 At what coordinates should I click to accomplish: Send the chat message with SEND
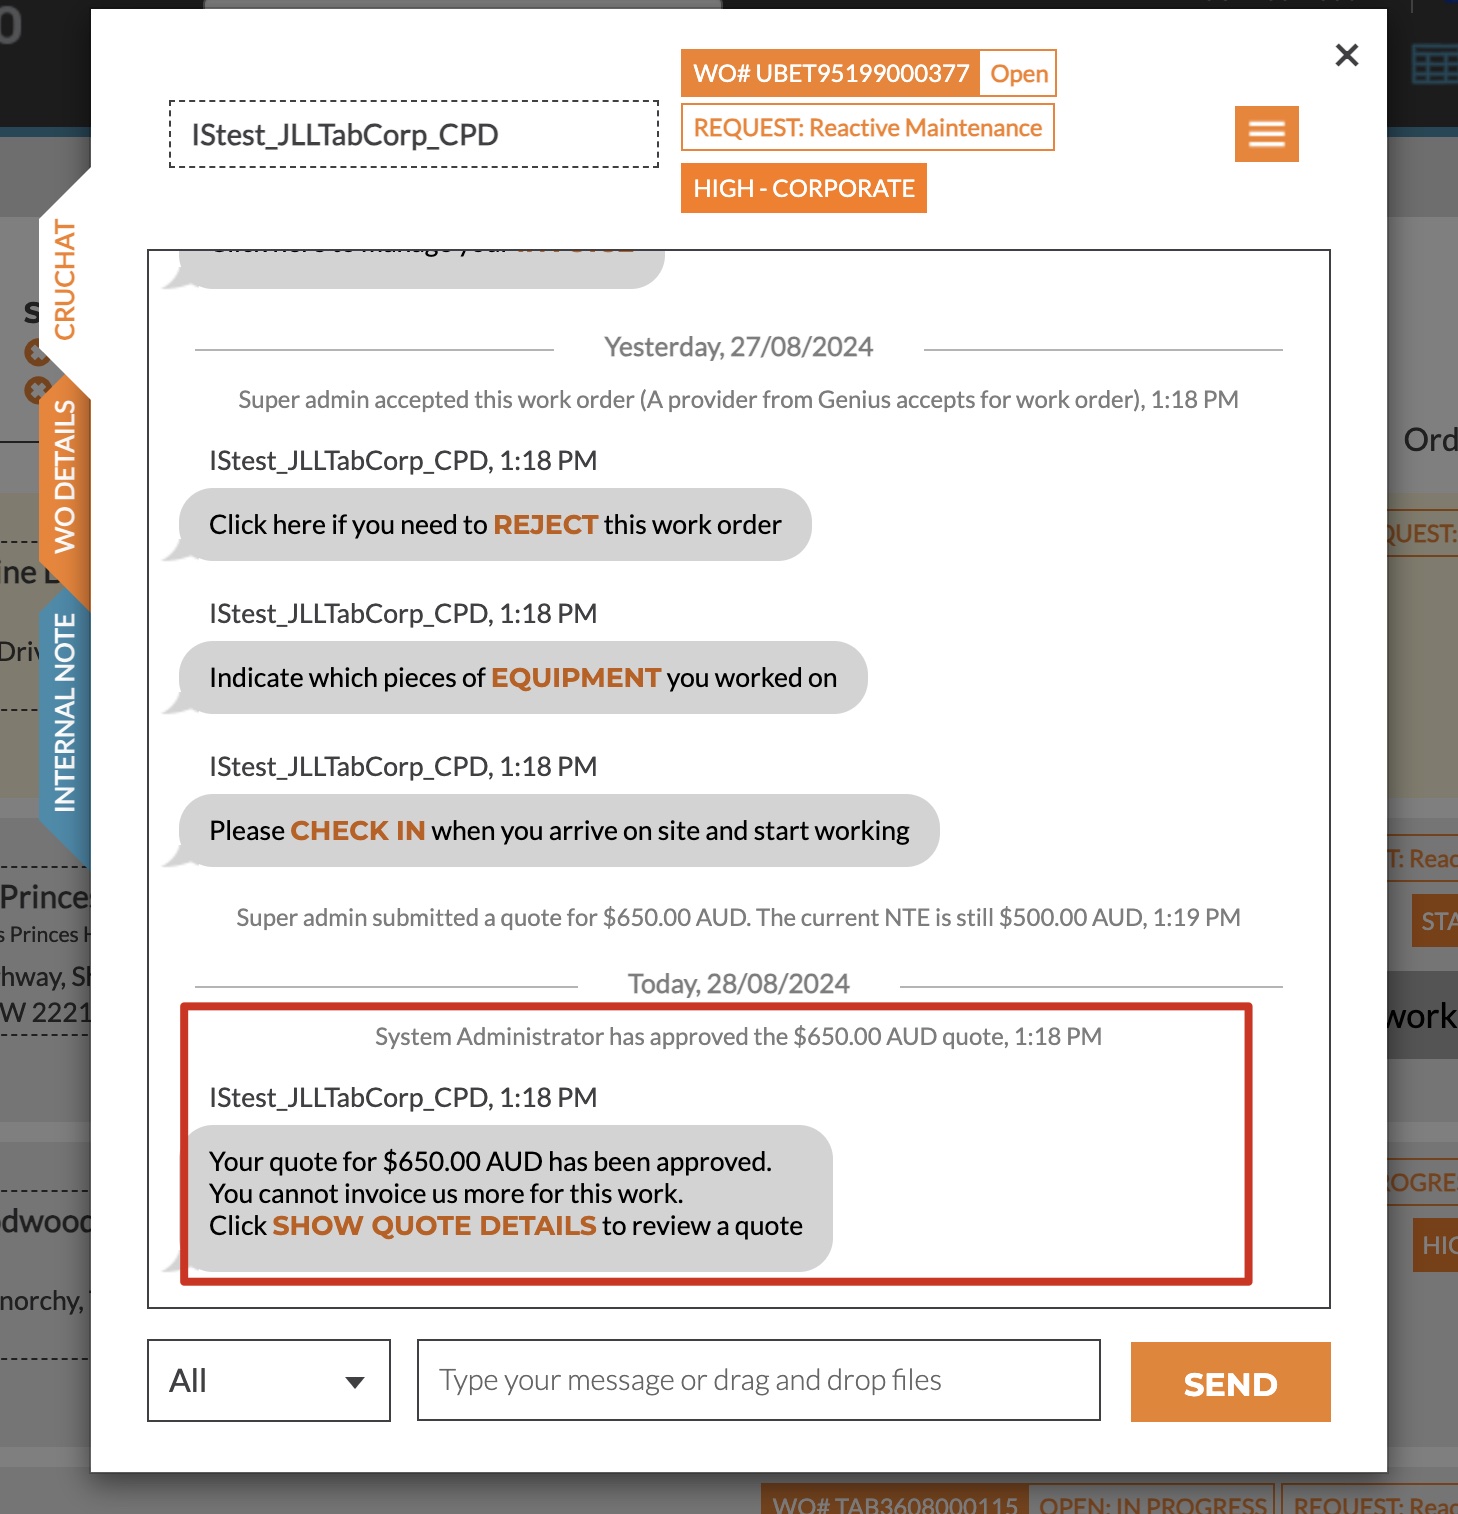pos(1231,1382)
